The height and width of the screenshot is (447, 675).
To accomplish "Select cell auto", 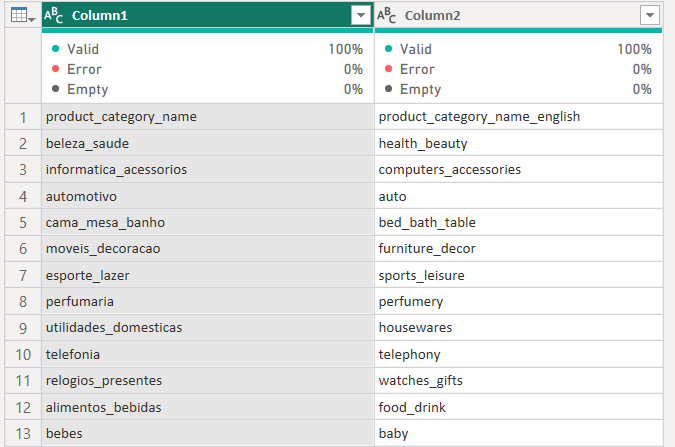I will click(519, 196).
